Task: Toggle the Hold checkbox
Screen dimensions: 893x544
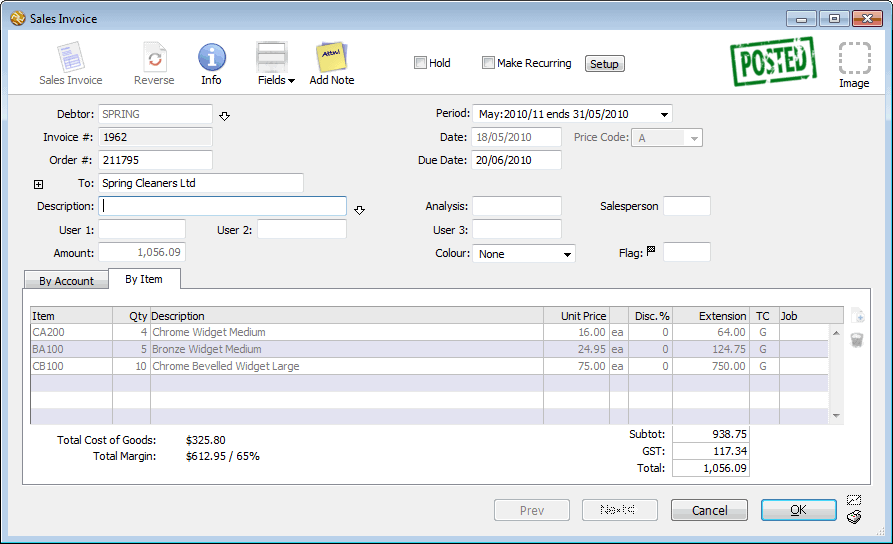Action: [420, 63]
